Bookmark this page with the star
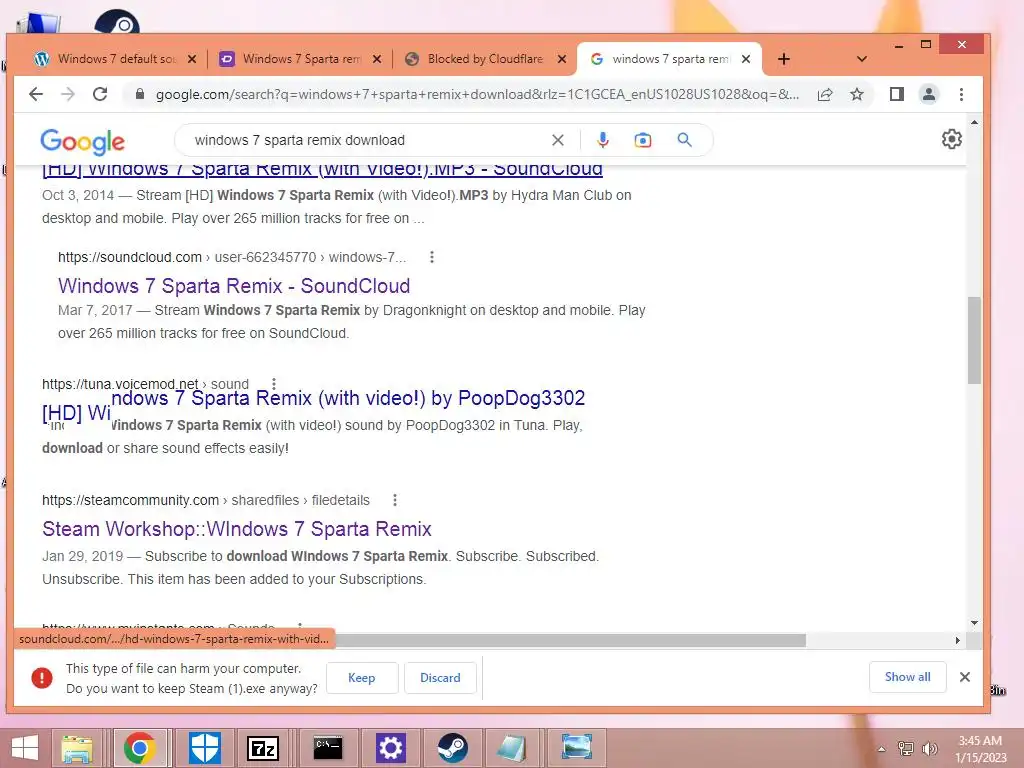Image resolution: width=1024 pixels, height=768 pixels. (x=857, y=94)
